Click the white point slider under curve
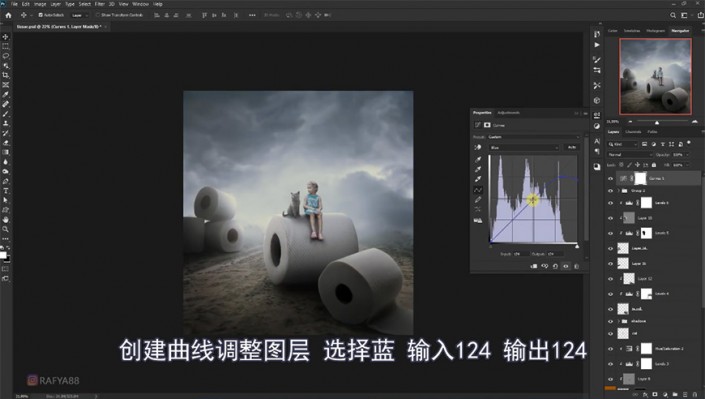Screen dimensions: 705x399 [x=577, y=247]
